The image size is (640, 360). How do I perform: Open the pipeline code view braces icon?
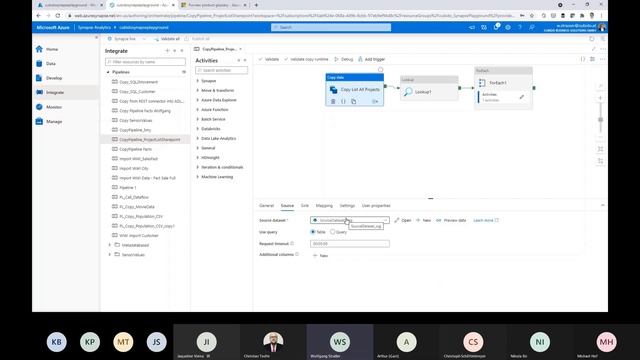(583, 59)
